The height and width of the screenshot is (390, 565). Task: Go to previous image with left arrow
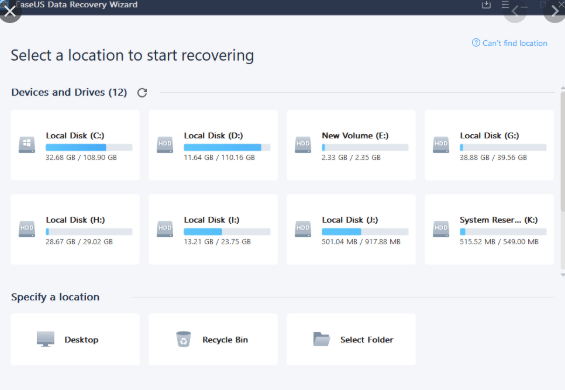pyautogui.click(x=515, y=11)
